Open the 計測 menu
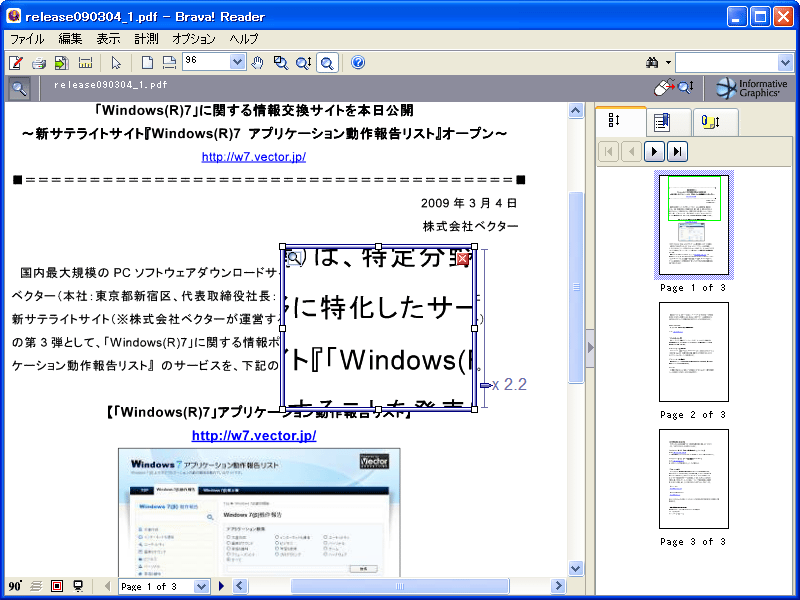The image size is (800, 600). (x=146, y=39)
